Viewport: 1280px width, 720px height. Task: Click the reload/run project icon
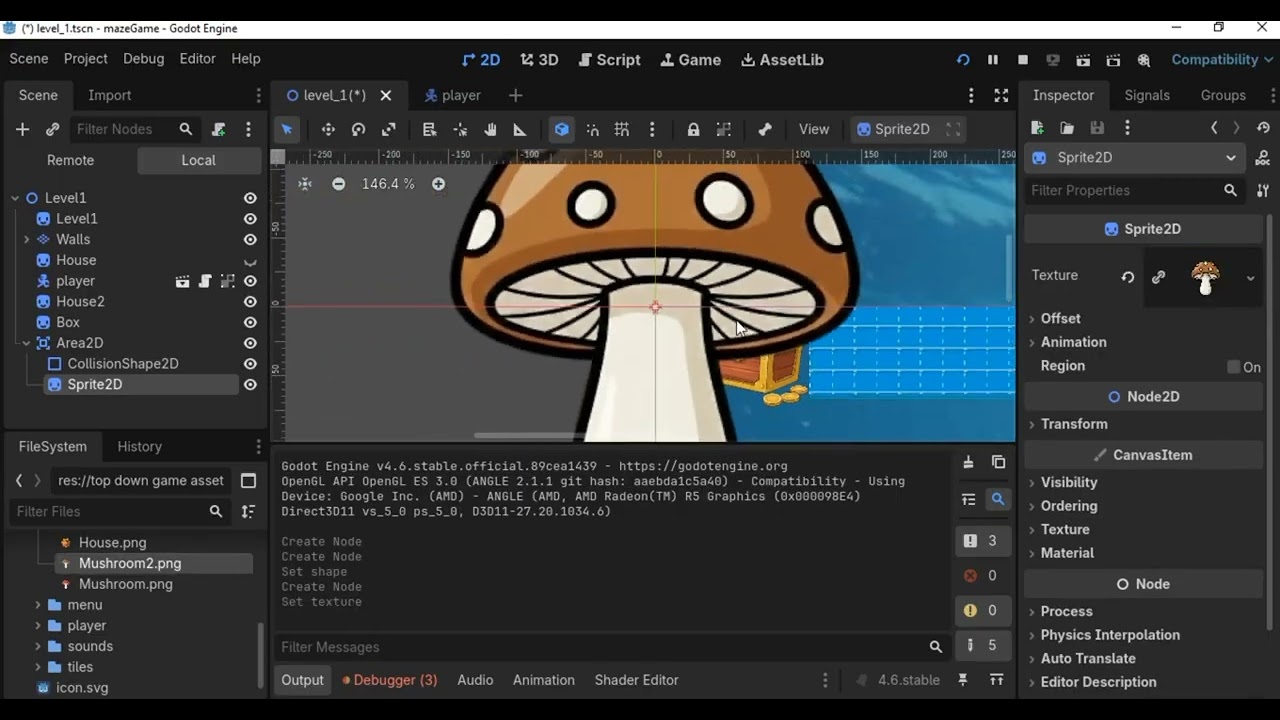point(963,60)
